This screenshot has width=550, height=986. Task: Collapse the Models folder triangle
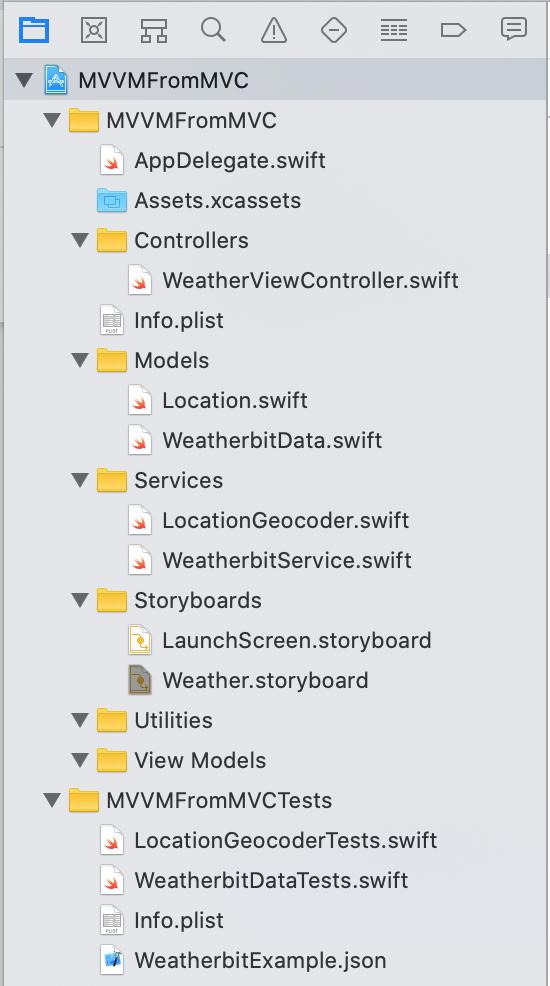(80, 360)
